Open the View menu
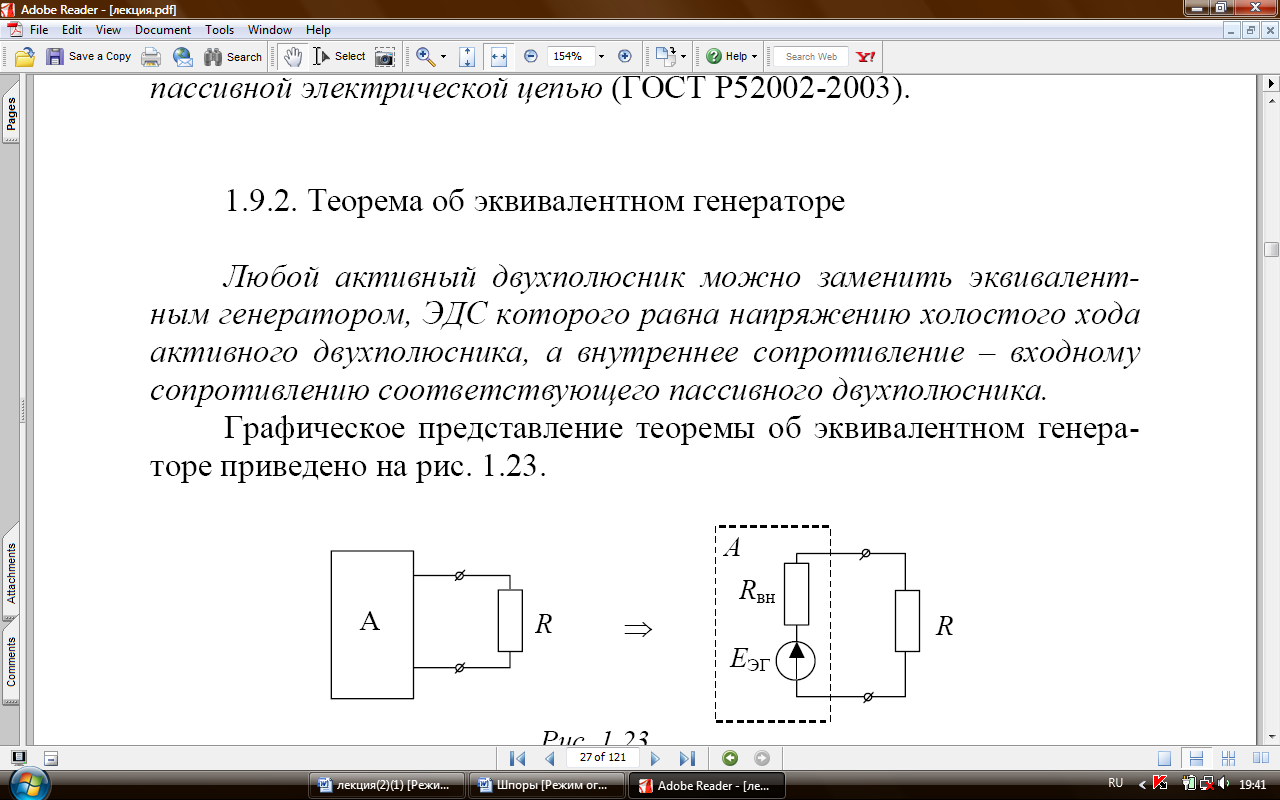 click(108, 30)
